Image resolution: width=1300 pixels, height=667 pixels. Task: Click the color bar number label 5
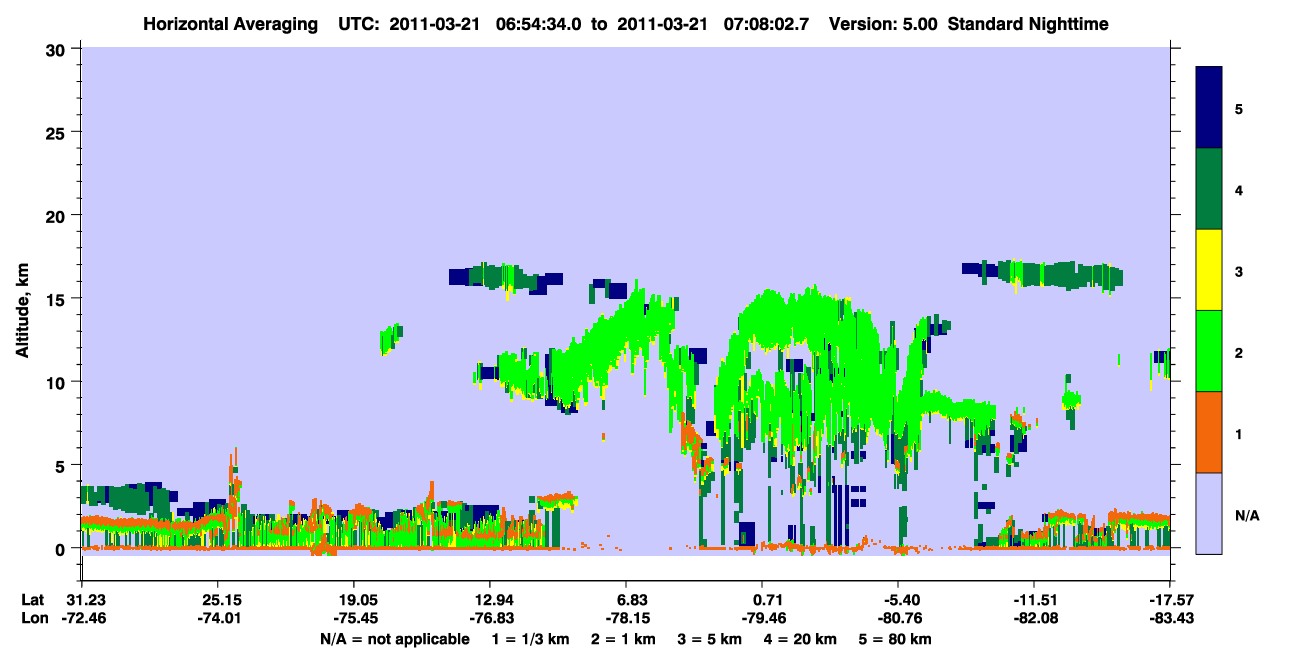[x=1238, y=108]
